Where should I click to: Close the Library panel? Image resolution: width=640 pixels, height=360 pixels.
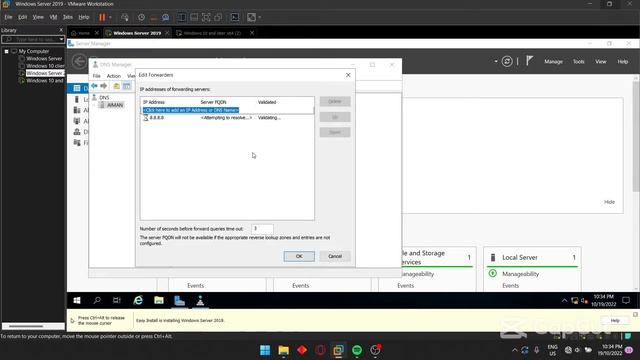point(61,30)
